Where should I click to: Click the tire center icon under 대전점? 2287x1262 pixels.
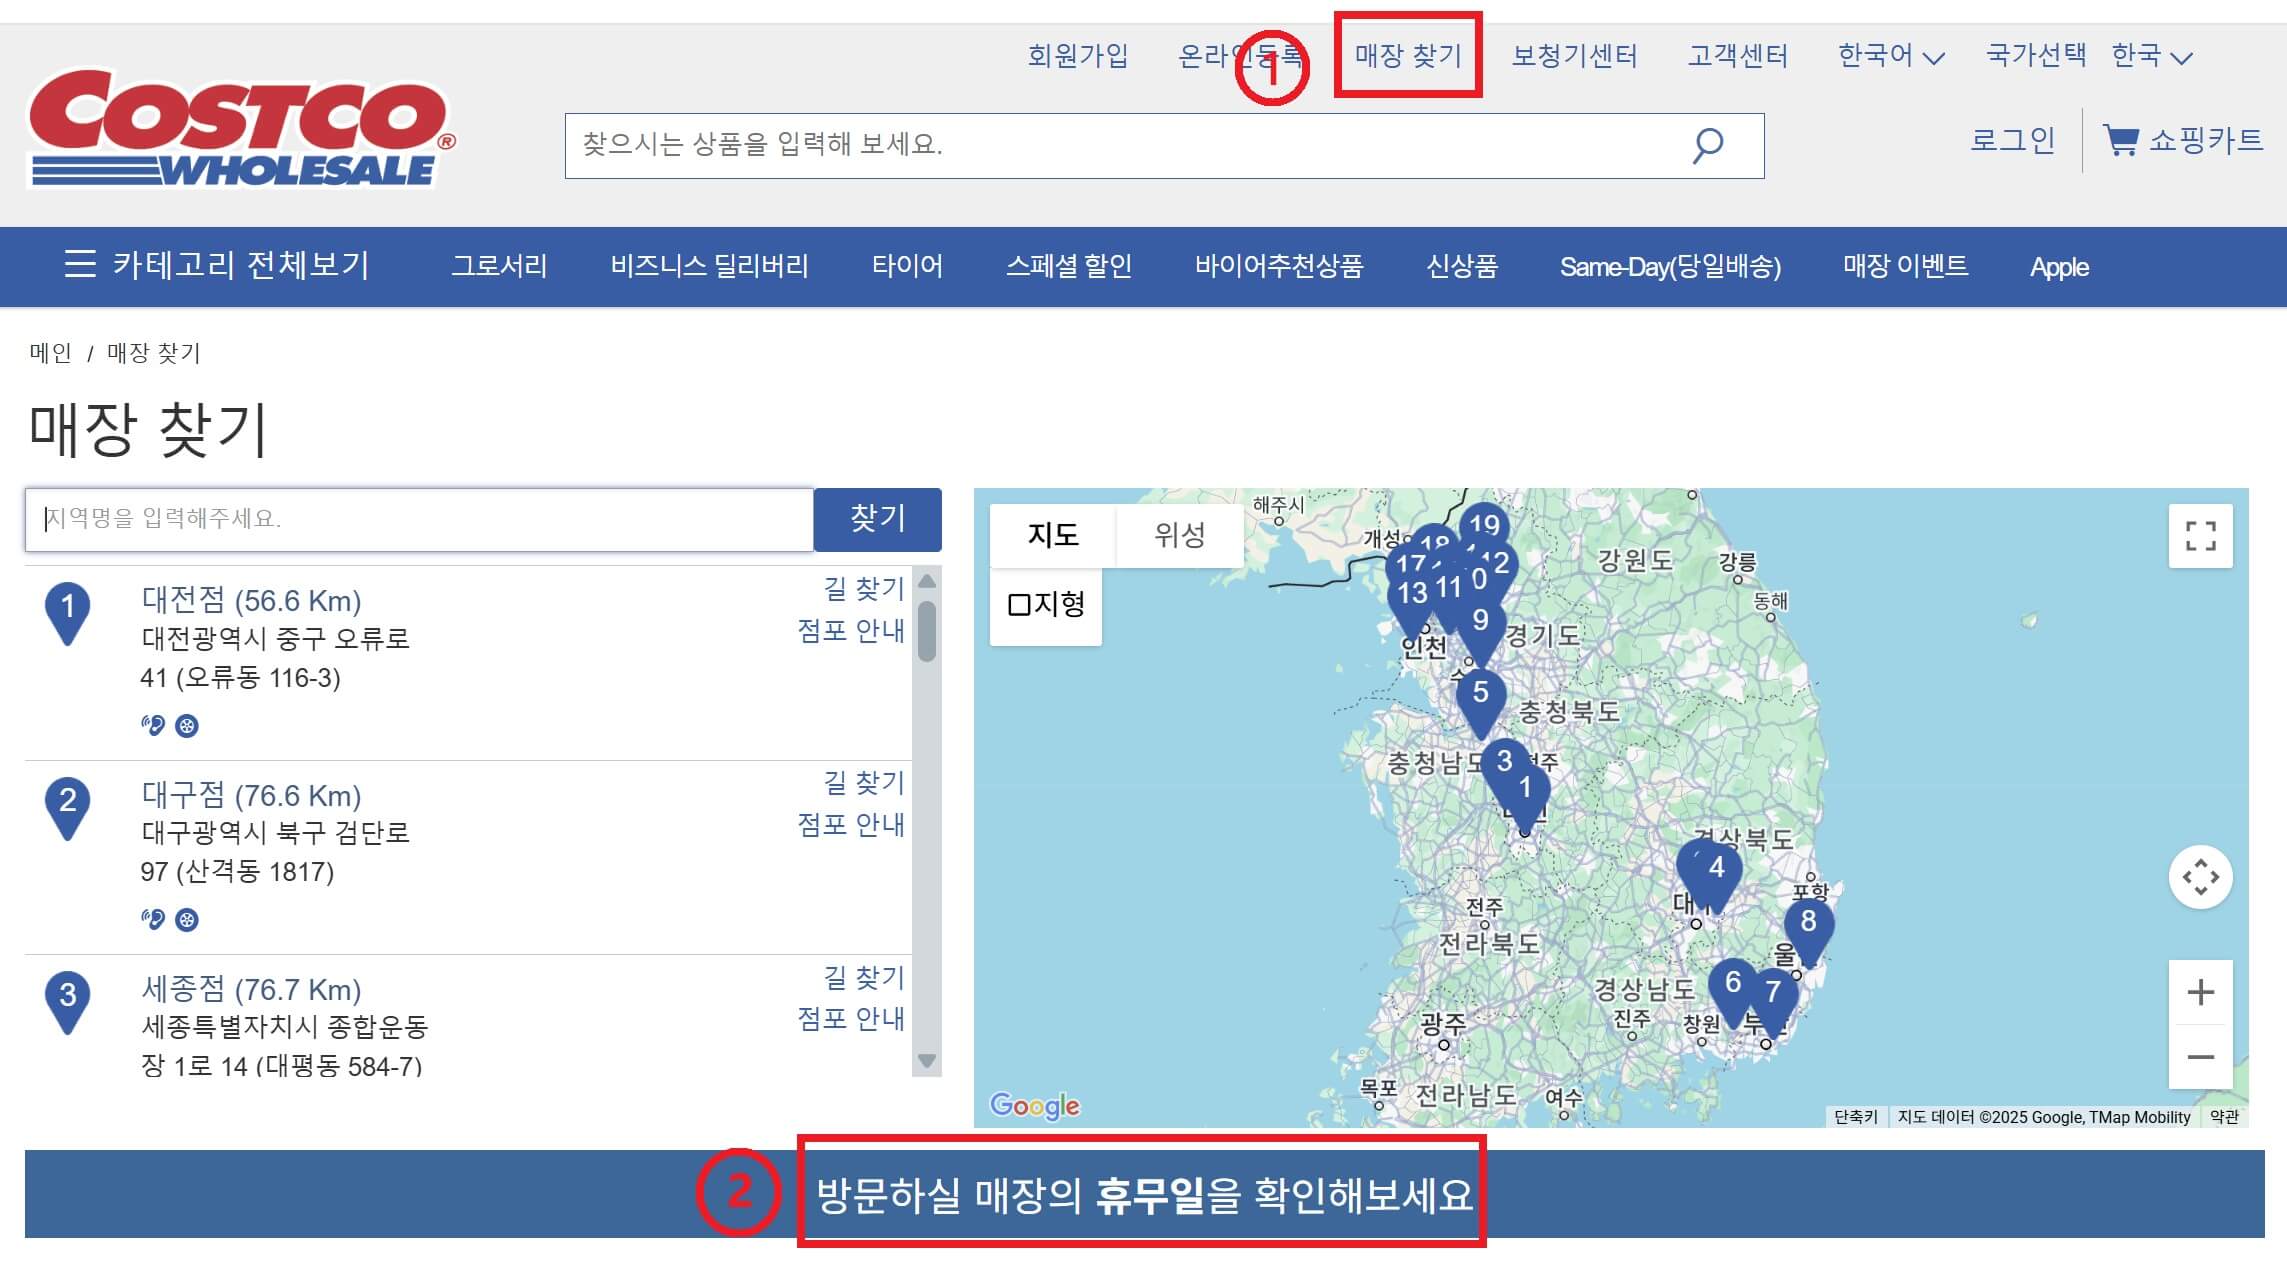tap(187, 726)
